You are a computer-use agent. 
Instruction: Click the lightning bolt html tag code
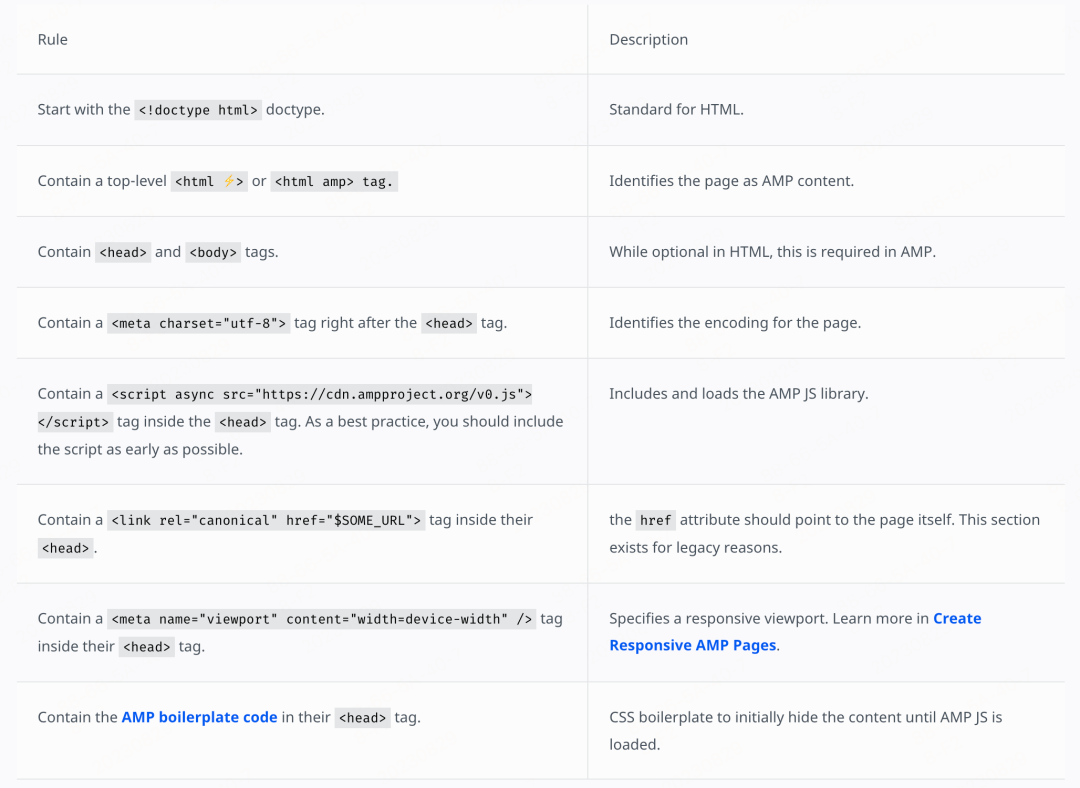point(209,181)
